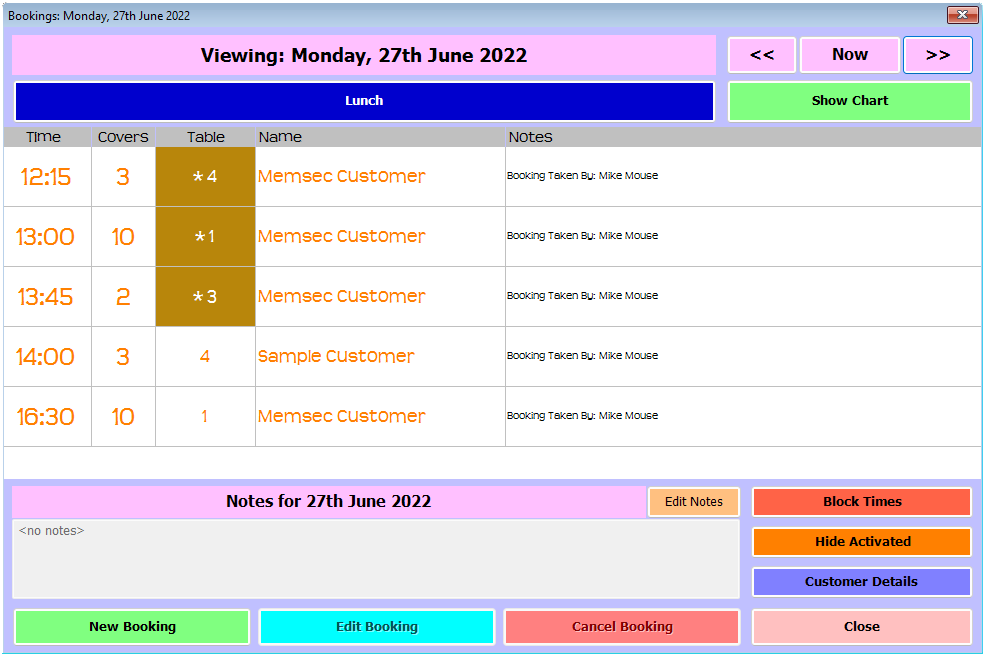Image resolution: width=986 pixels, height=656 pixels.
Task: Jump to today with Now button
Action: [849, 55]
